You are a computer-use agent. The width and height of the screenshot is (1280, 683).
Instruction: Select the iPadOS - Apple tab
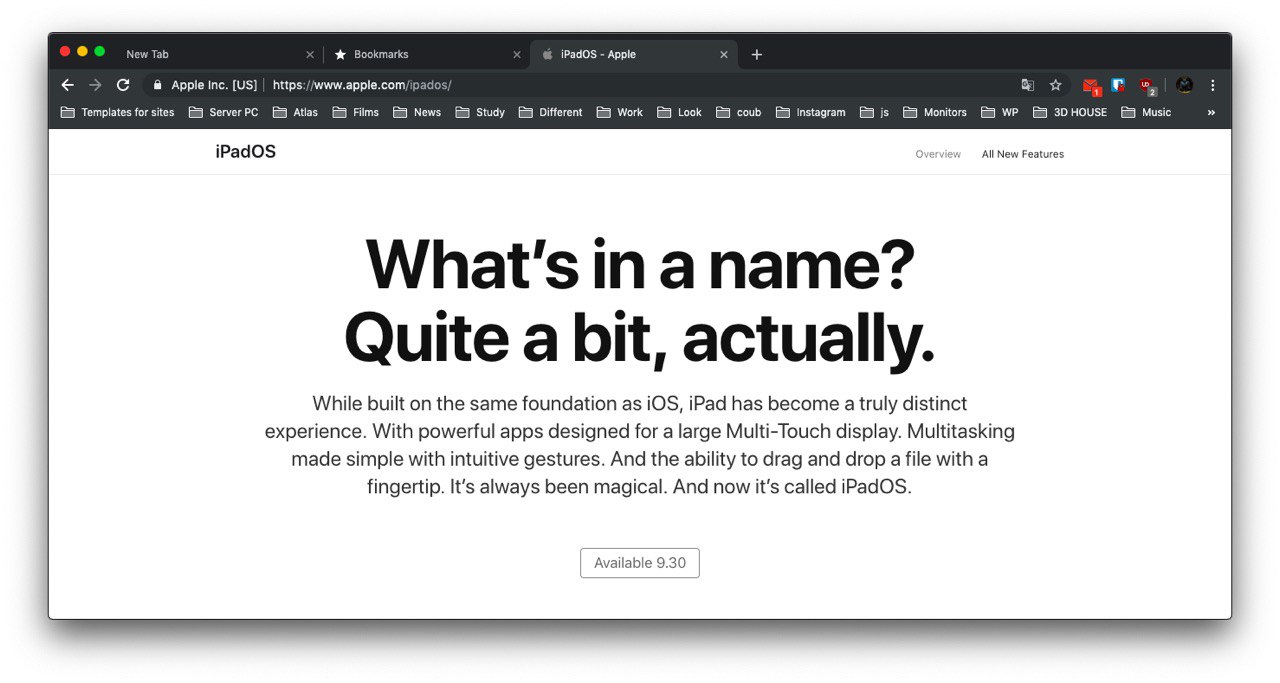(634, 54)
